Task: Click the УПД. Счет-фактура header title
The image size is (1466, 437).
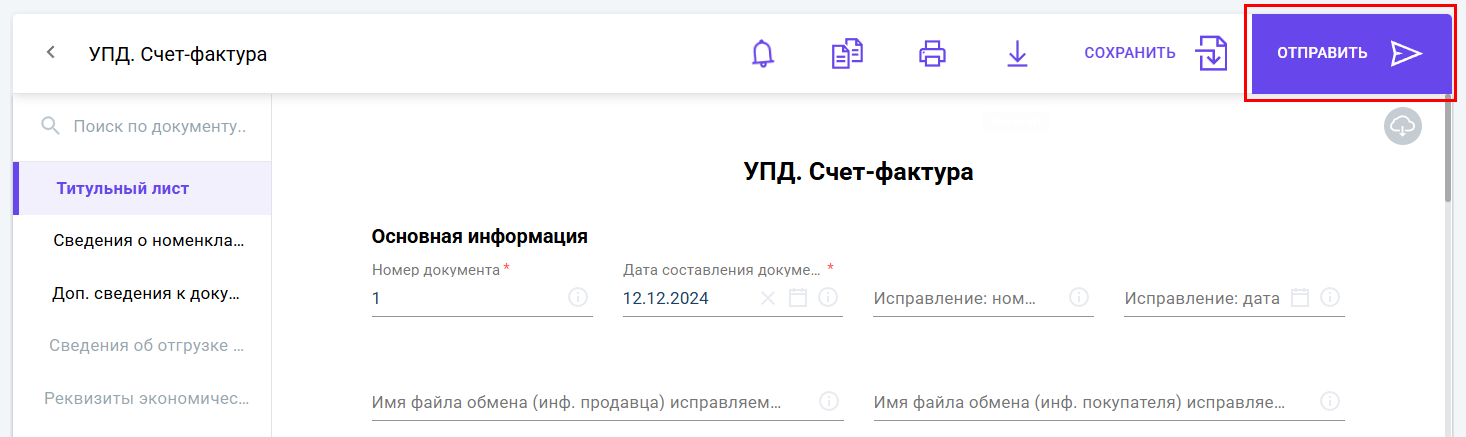Action: pos(178,53)
